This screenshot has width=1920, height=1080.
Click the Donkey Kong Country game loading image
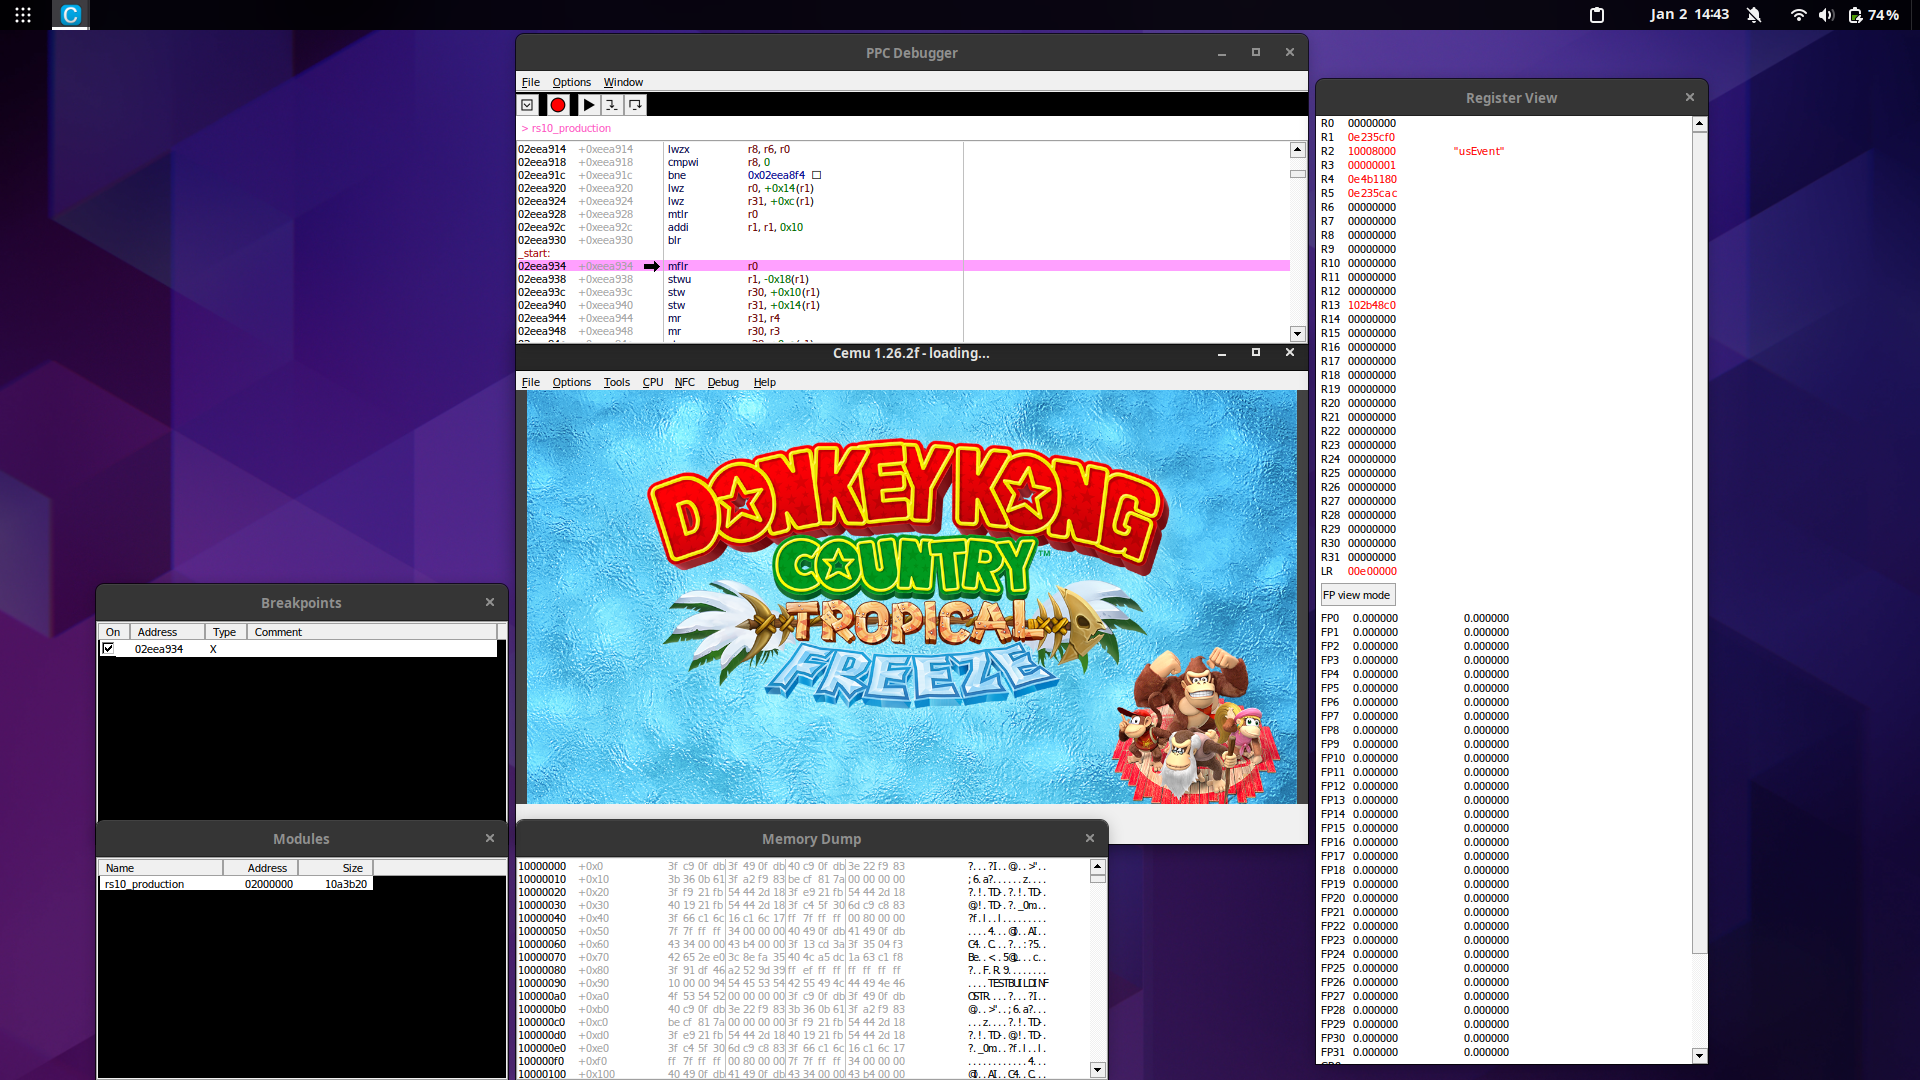(912, 597)
